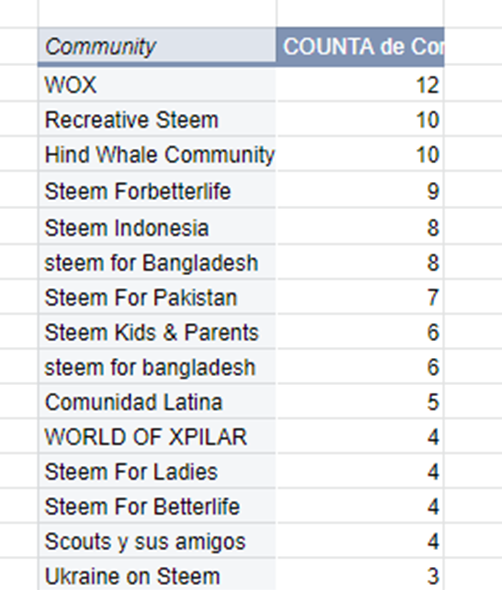This screenshot has width=502, height=590.
Task: Select the COUNTA de Community header cell
Action: point(360,46)
